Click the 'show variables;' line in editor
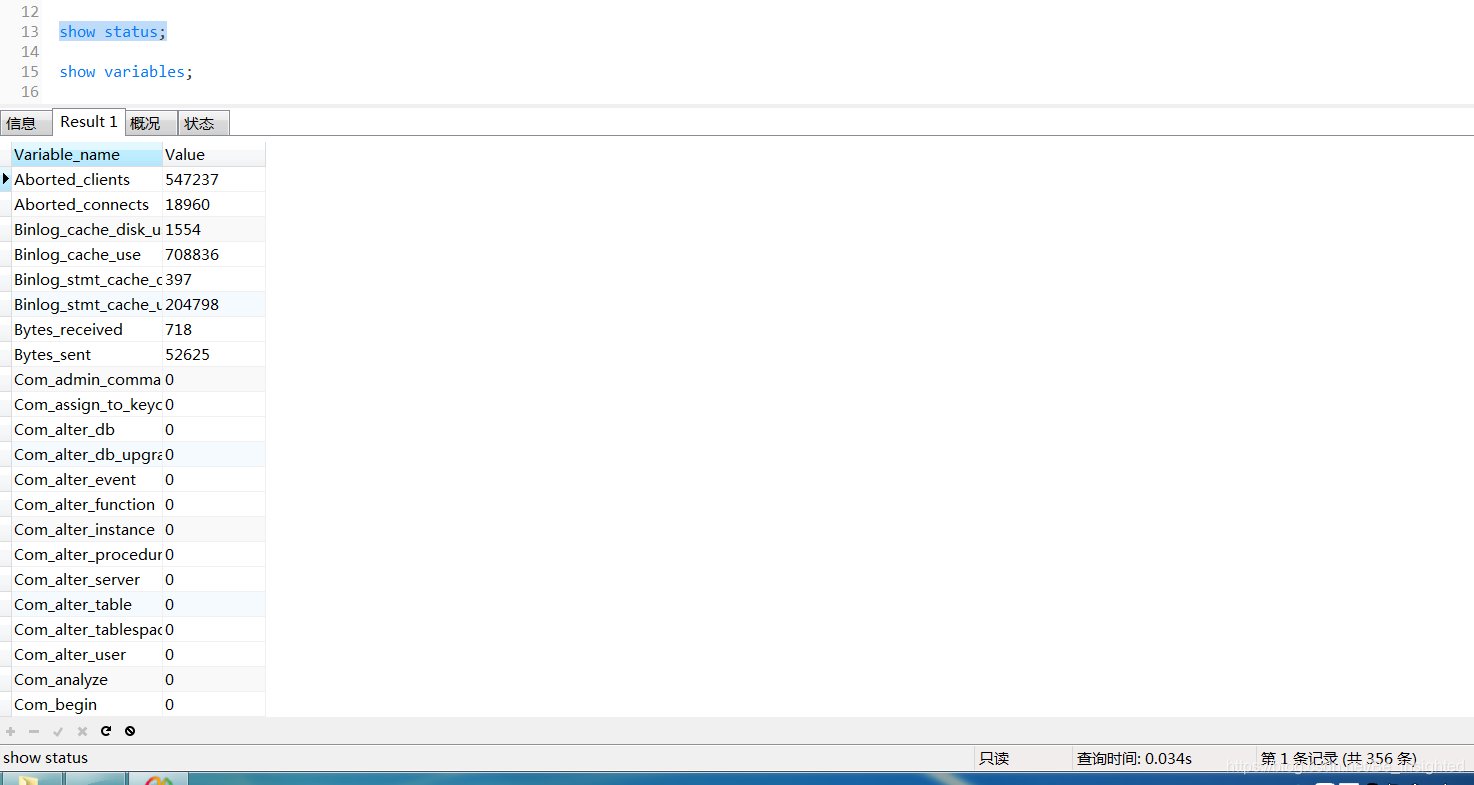Viewport: 1474px width, 785px height. pos(126,72)
